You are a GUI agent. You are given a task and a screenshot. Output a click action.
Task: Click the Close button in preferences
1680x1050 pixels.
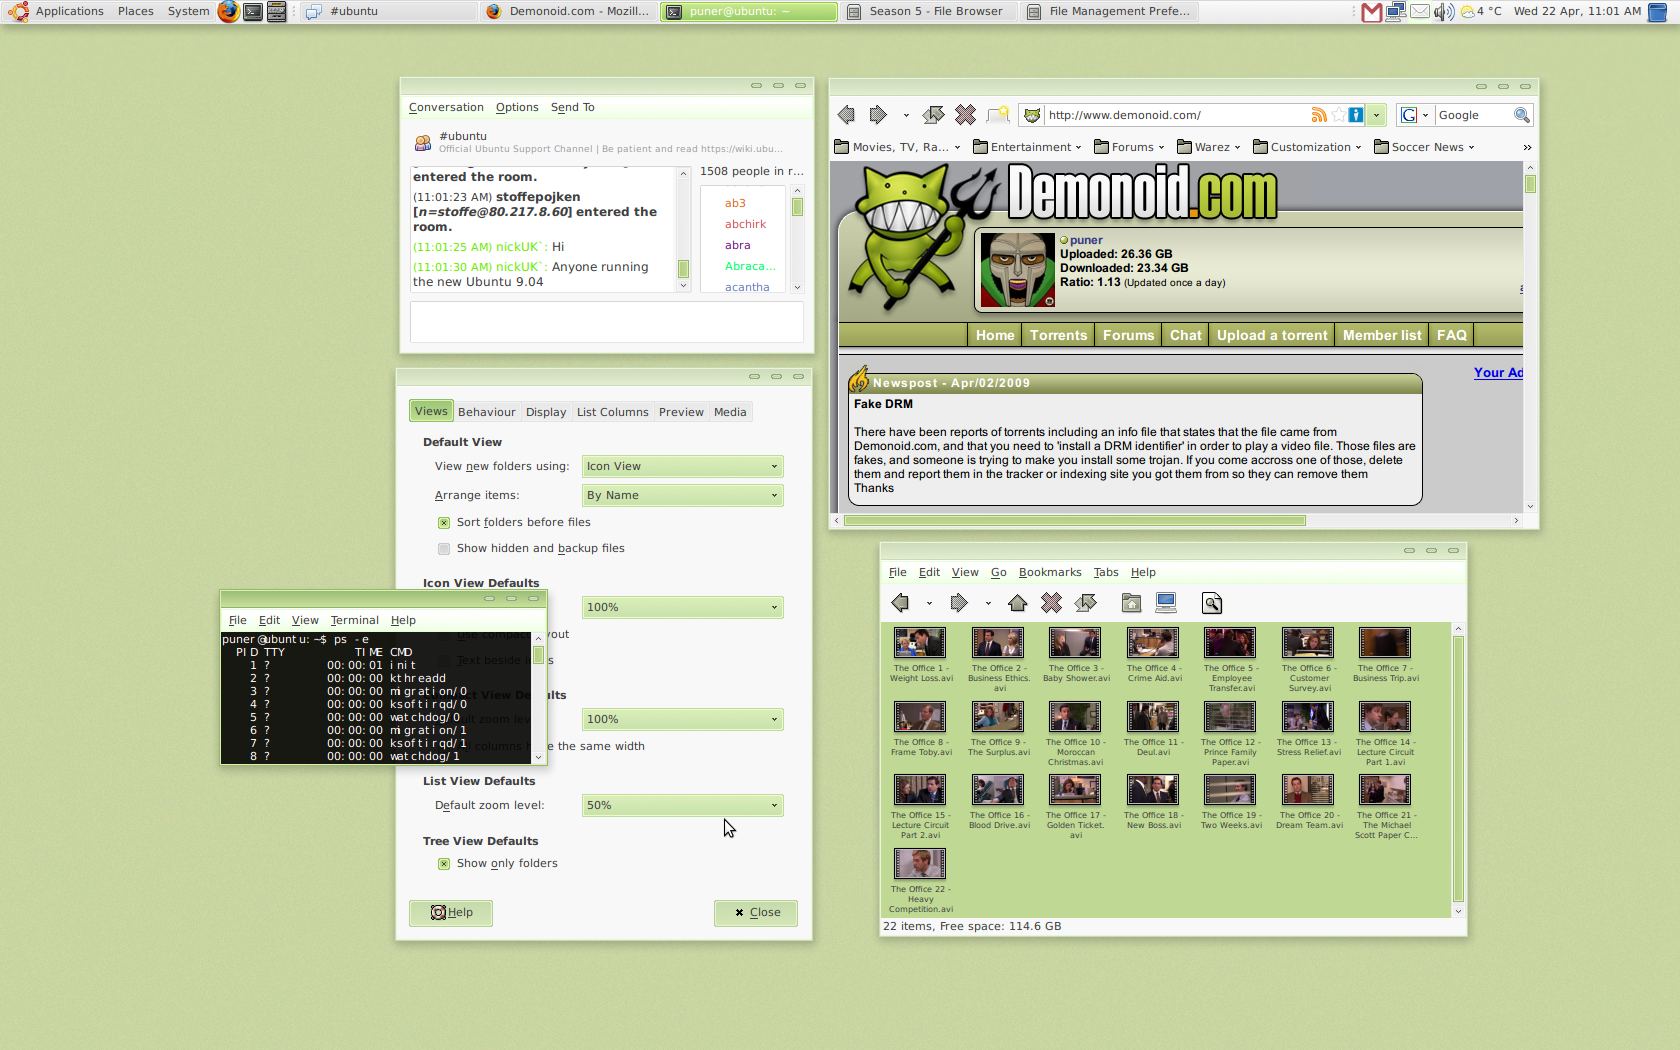pos(756,913)
